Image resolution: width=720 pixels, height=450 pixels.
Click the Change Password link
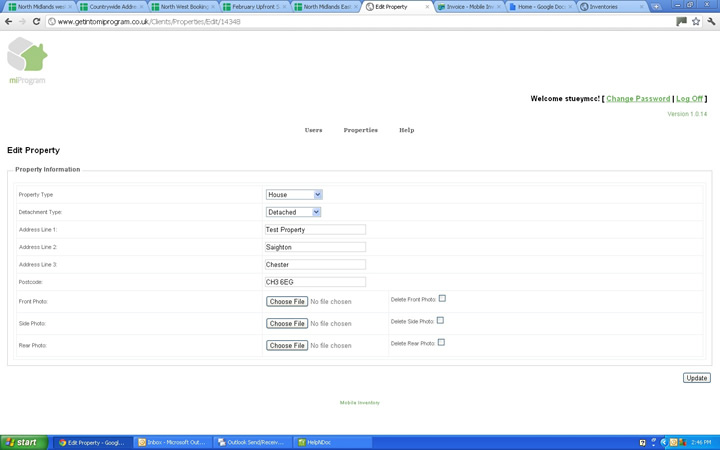point(638,99)
